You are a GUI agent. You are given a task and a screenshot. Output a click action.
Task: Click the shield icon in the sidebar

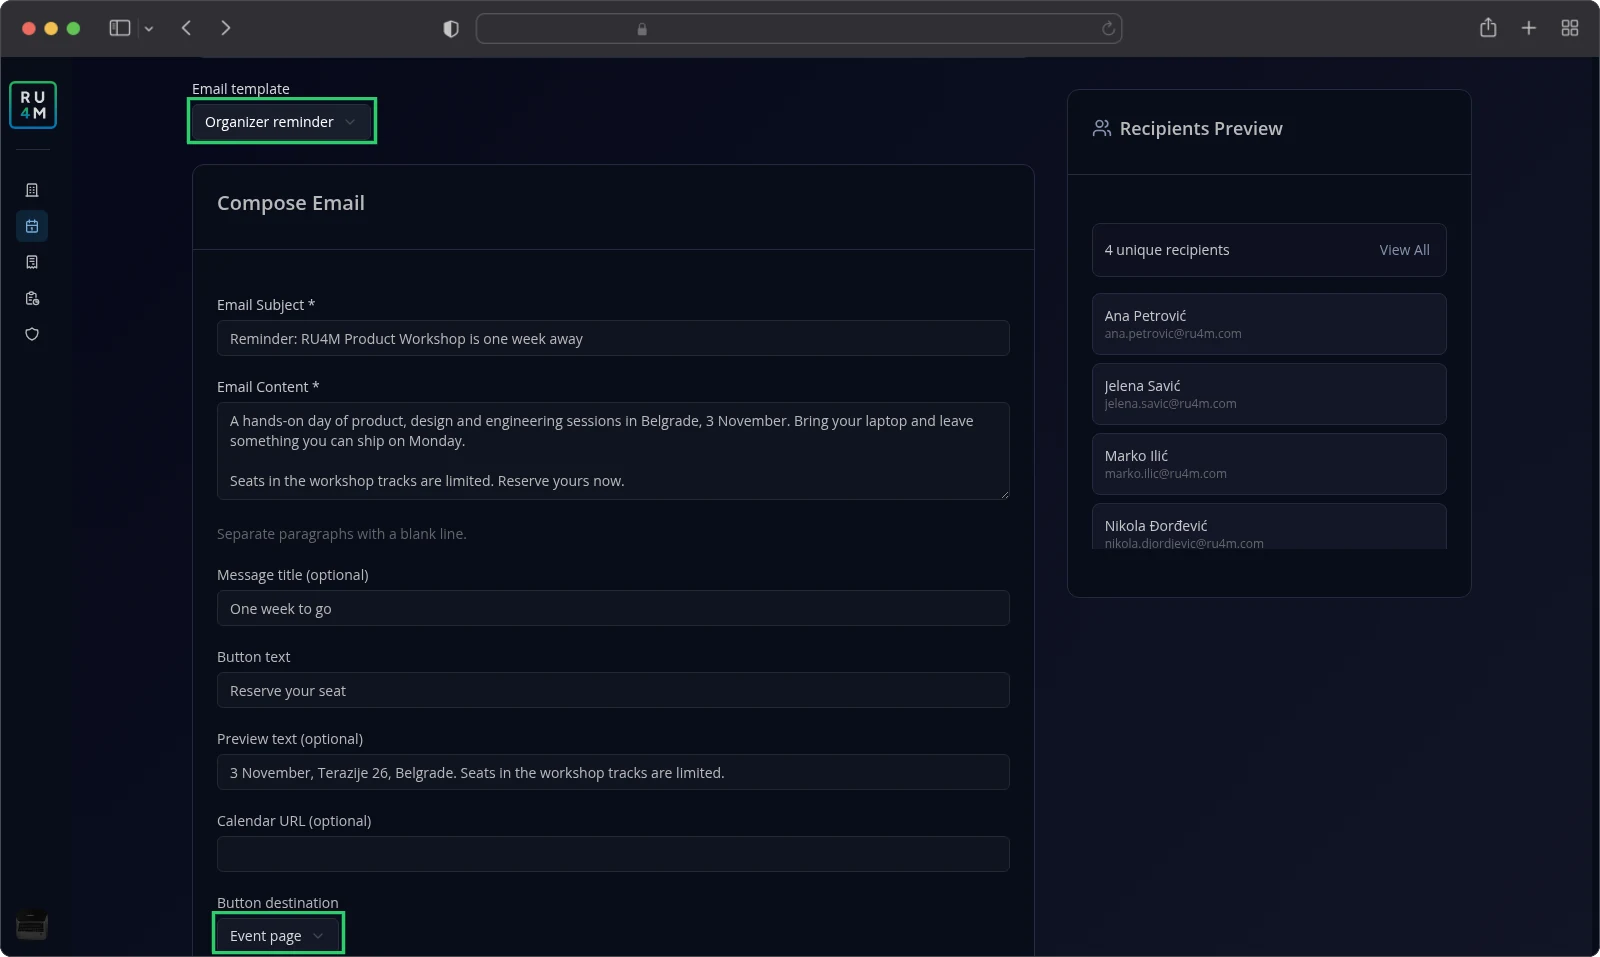click(x=32, y=334)
